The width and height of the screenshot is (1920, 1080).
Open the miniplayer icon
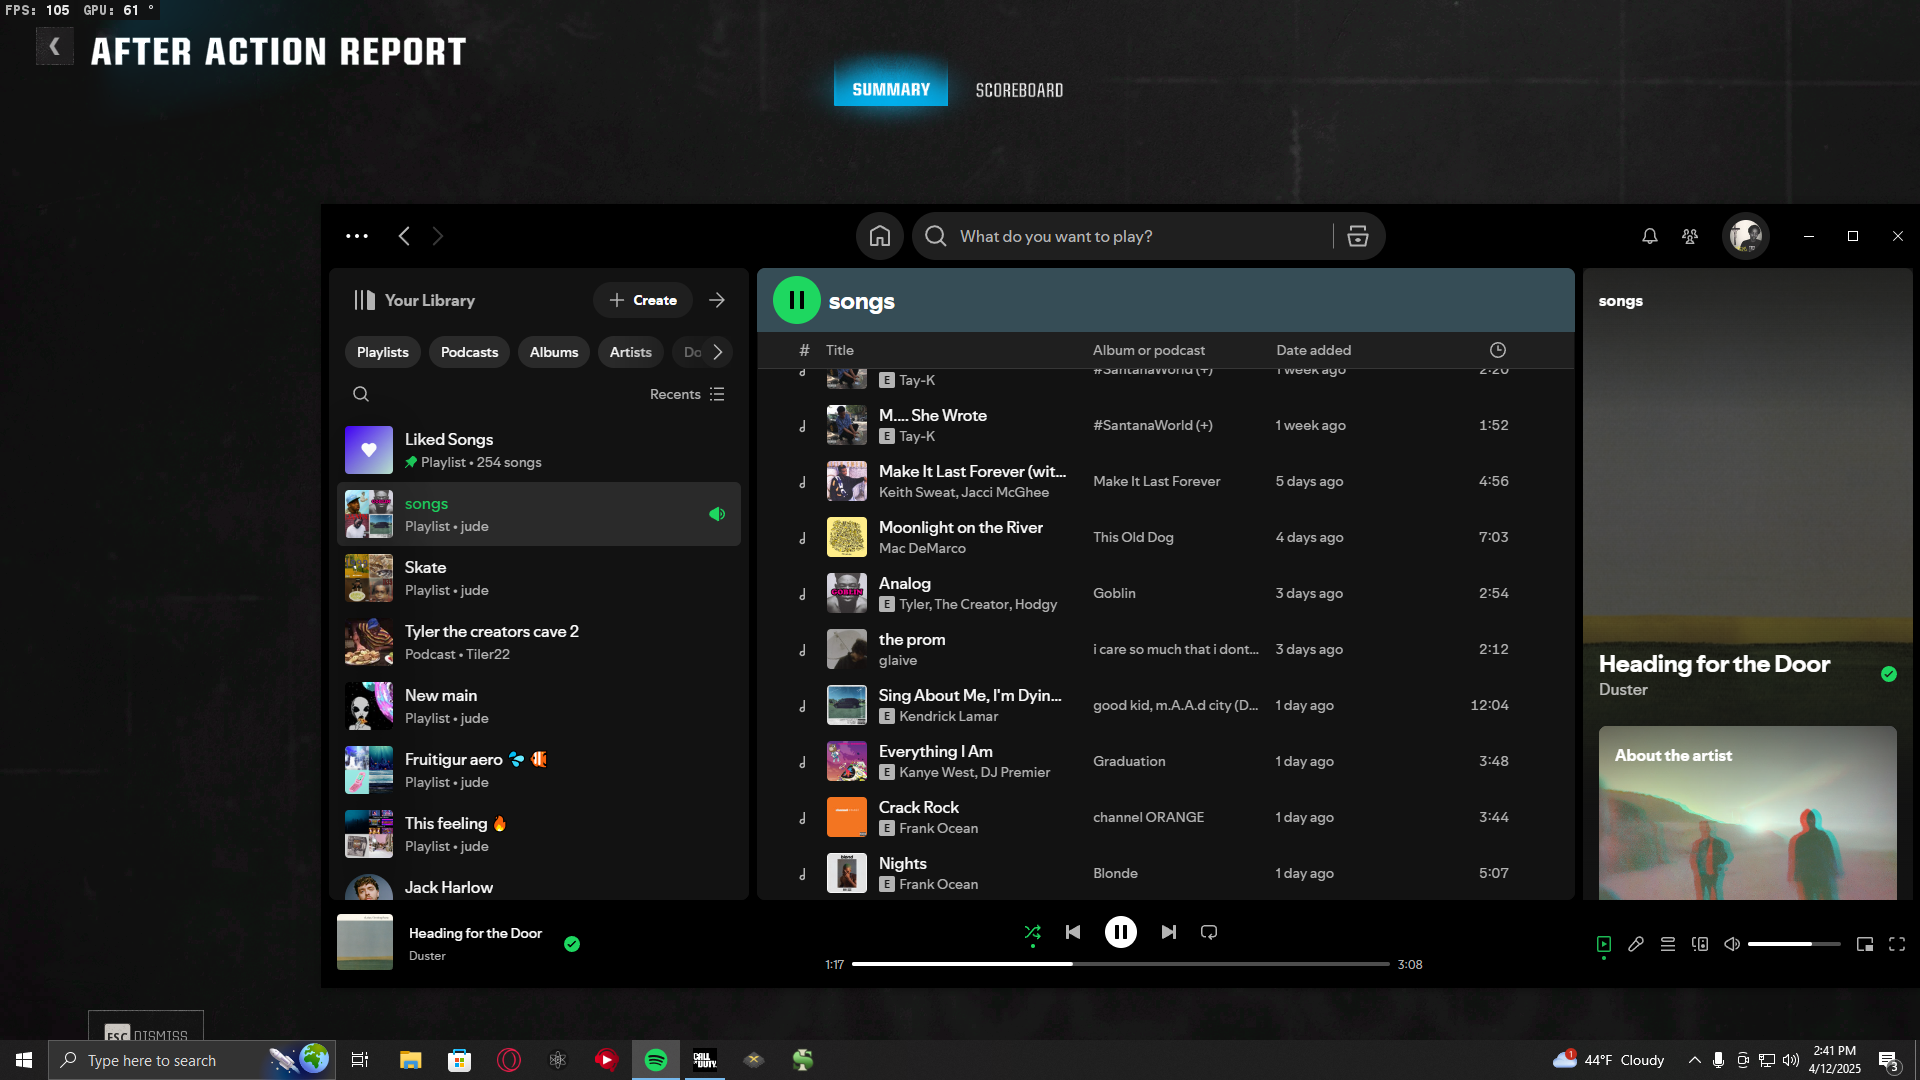(1865, 944)
